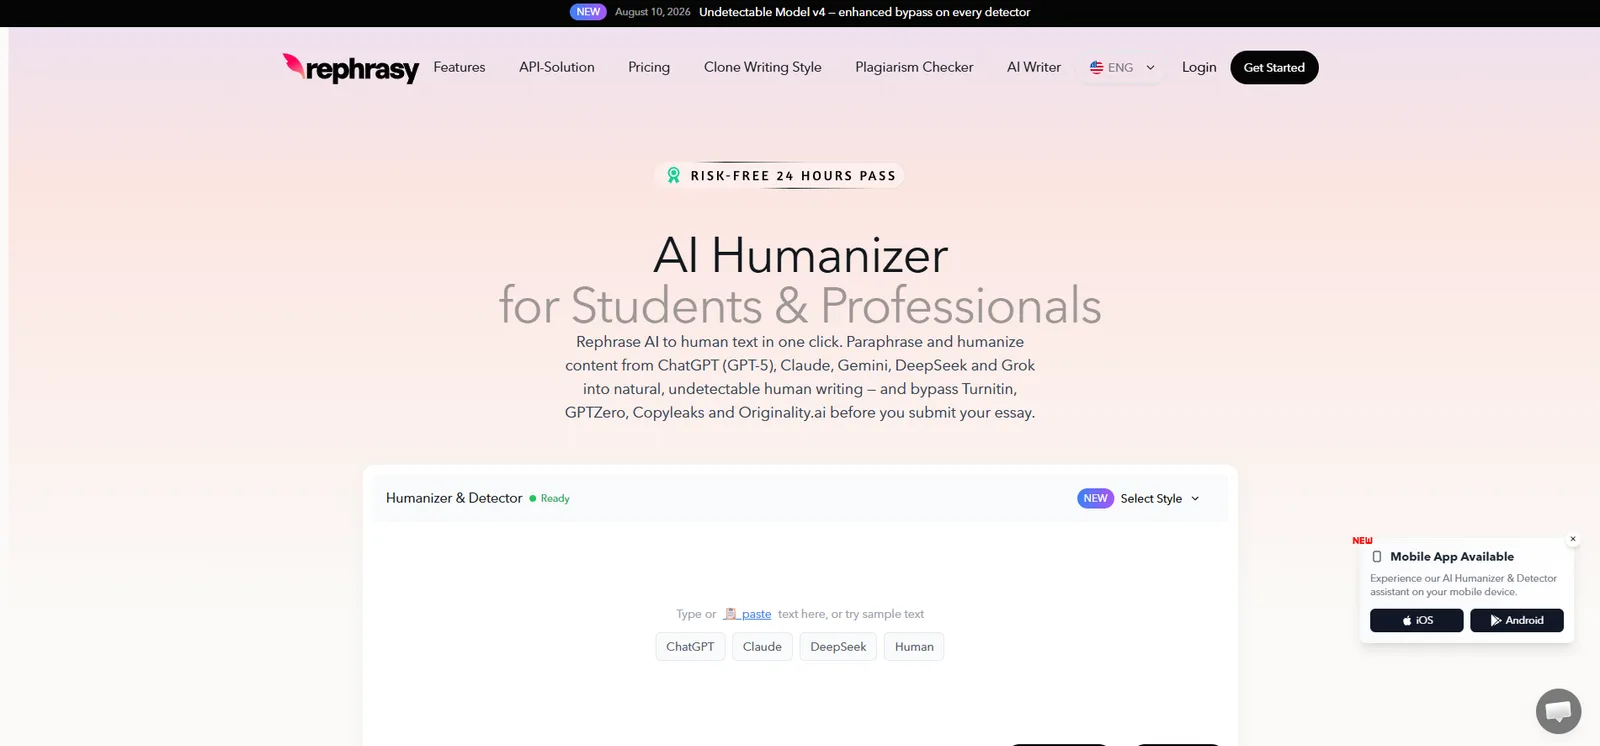This screenshot has width=1600, height=746.
Task: Open the chat support bubble icon
Action: tap(1558, 711)
